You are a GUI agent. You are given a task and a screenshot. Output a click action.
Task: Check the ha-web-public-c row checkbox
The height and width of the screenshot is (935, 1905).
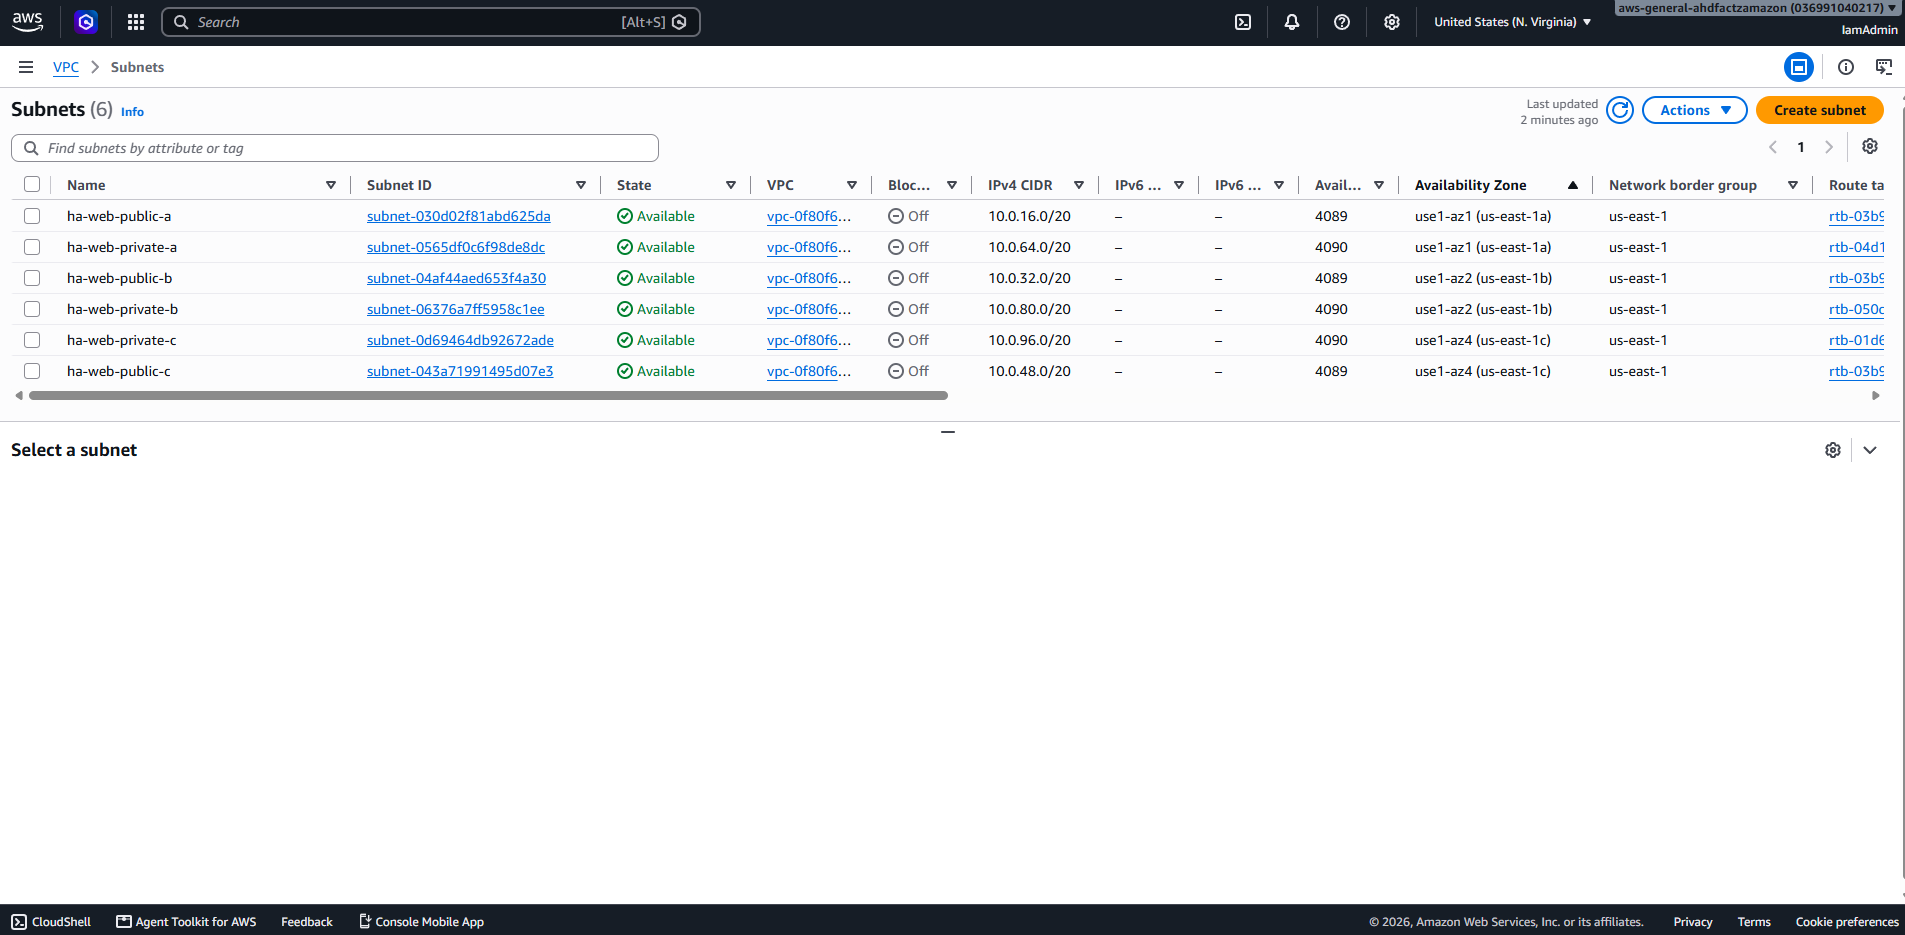[32, 371]
